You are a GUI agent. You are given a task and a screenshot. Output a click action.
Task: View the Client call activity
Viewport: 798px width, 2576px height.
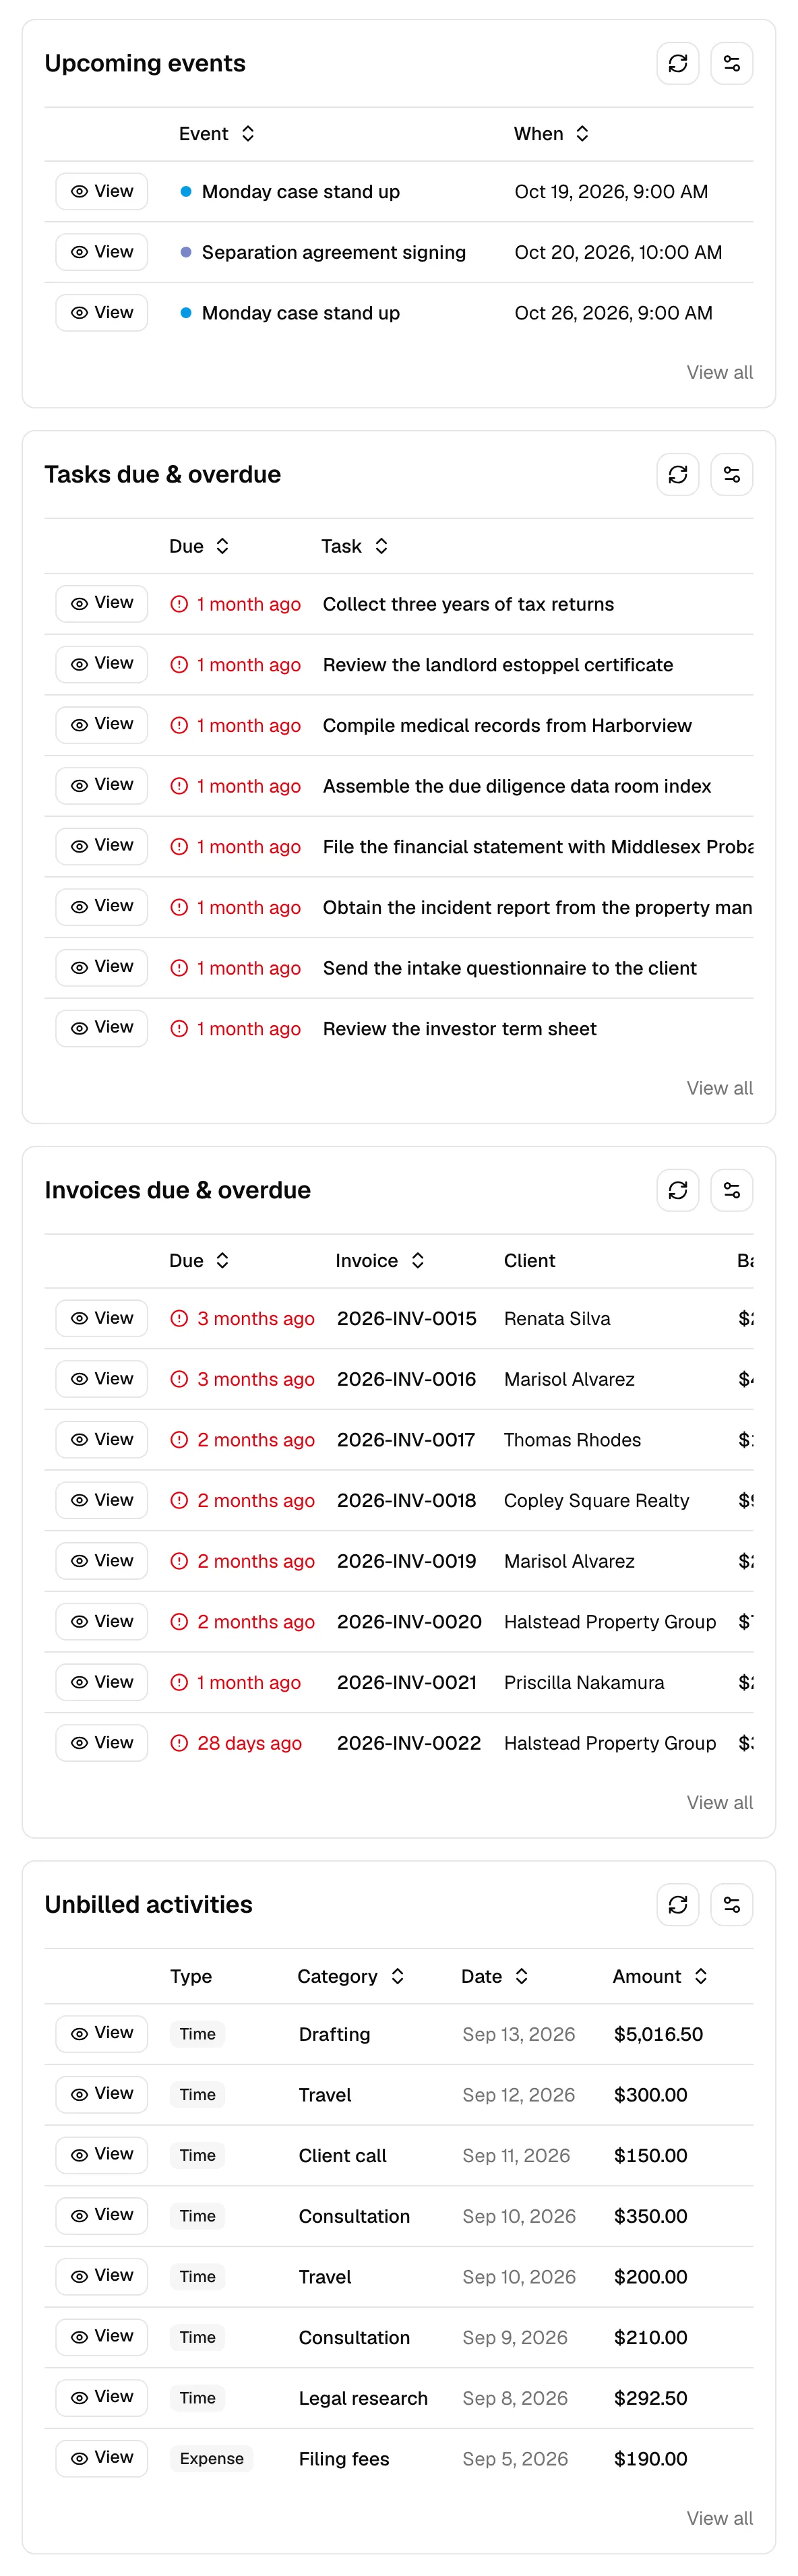[102, 2155]
